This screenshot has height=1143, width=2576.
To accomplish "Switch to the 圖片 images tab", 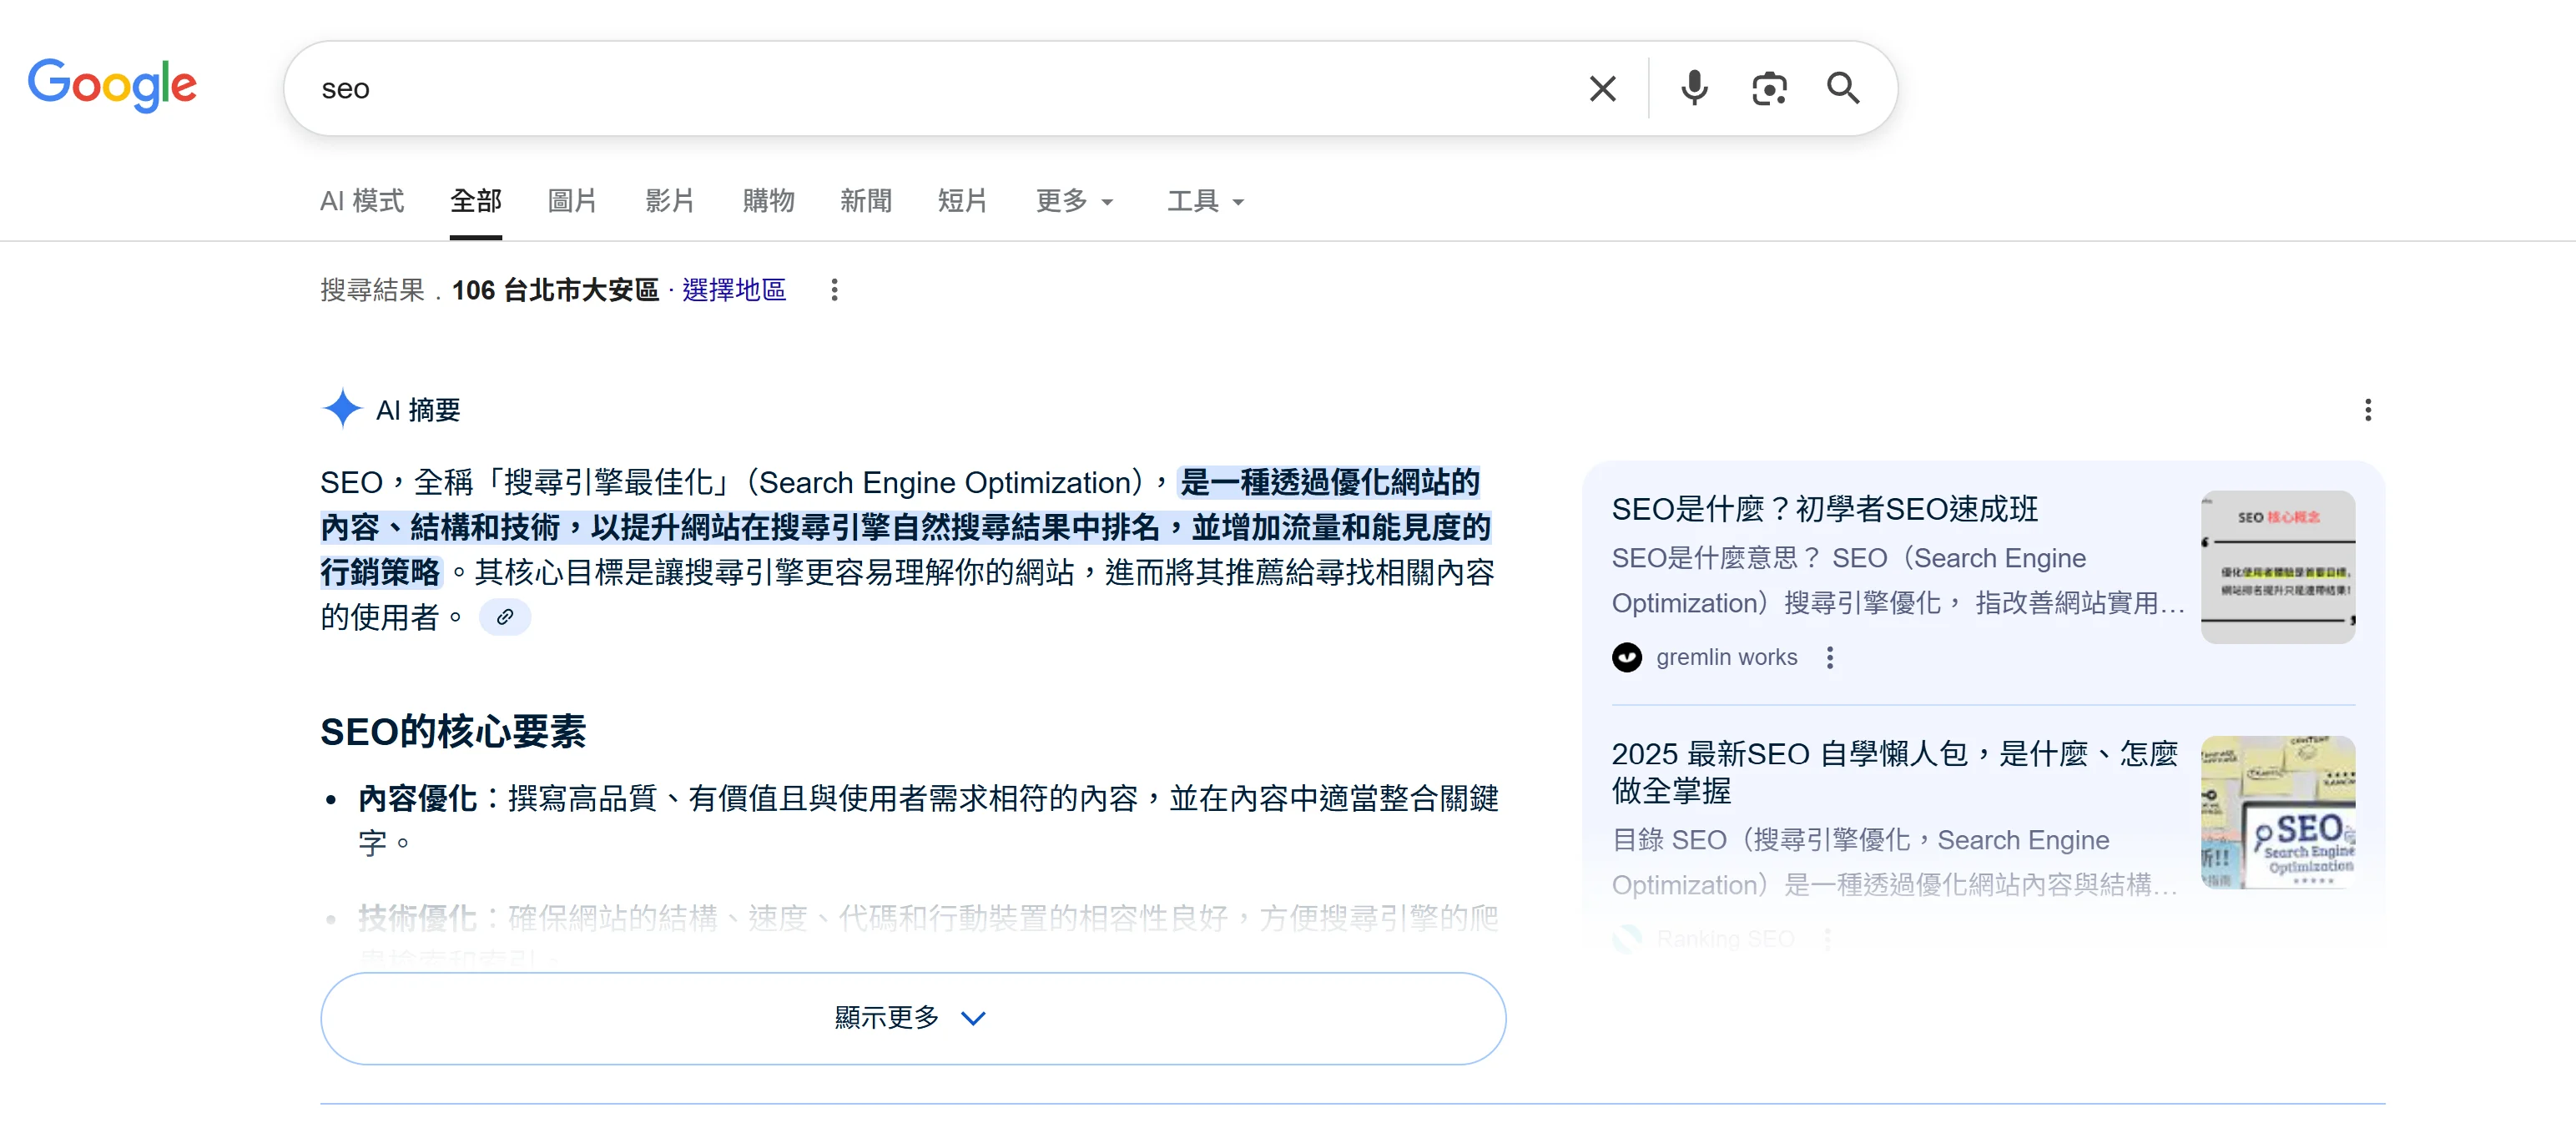I will [572, 201].
